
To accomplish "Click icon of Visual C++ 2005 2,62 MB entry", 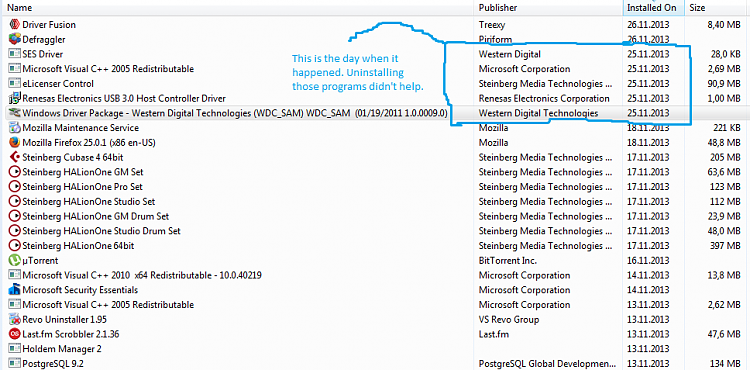I will pyautogui.click(x=15, y=305).
